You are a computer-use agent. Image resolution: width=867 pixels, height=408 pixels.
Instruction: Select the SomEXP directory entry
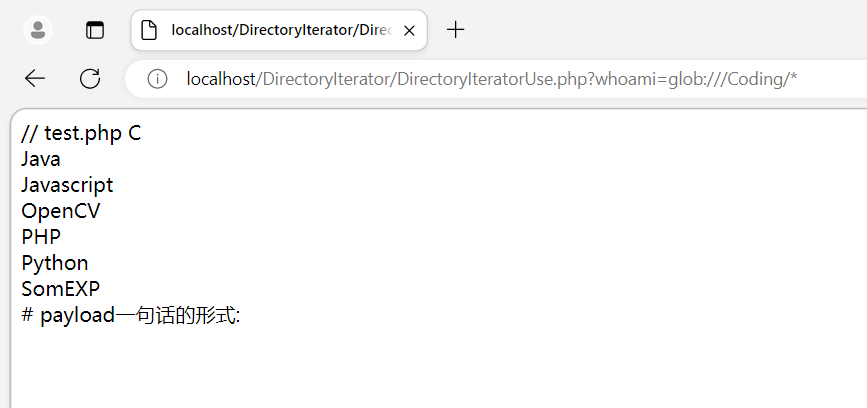(61, 289)
